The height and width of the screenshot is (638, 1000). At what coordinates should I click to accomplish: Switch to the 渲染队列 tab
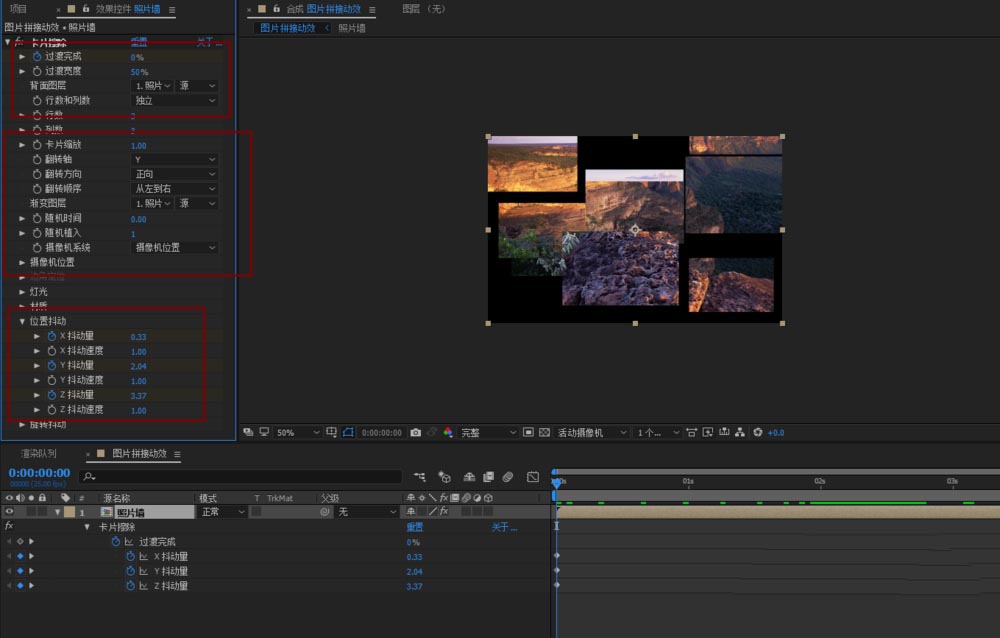(40, 454)
